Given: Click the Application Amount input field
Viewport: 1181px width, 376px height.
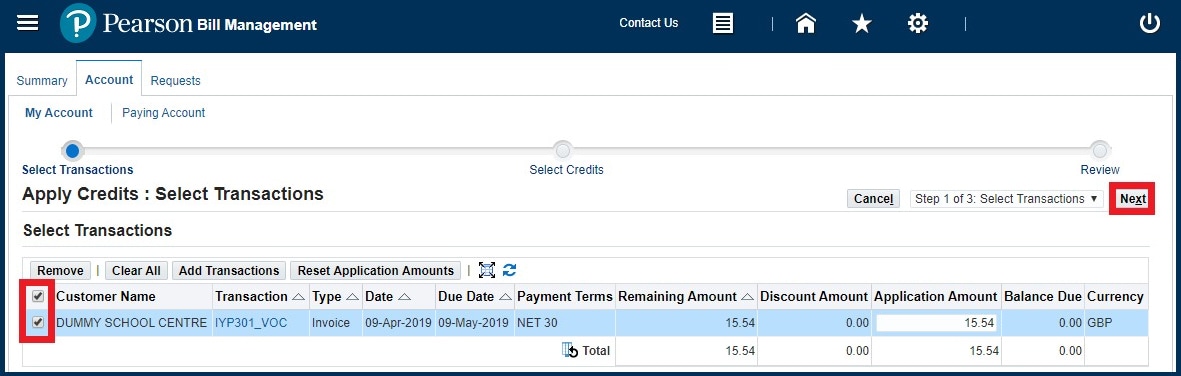Looking at the screenshot, I should 938,323.
